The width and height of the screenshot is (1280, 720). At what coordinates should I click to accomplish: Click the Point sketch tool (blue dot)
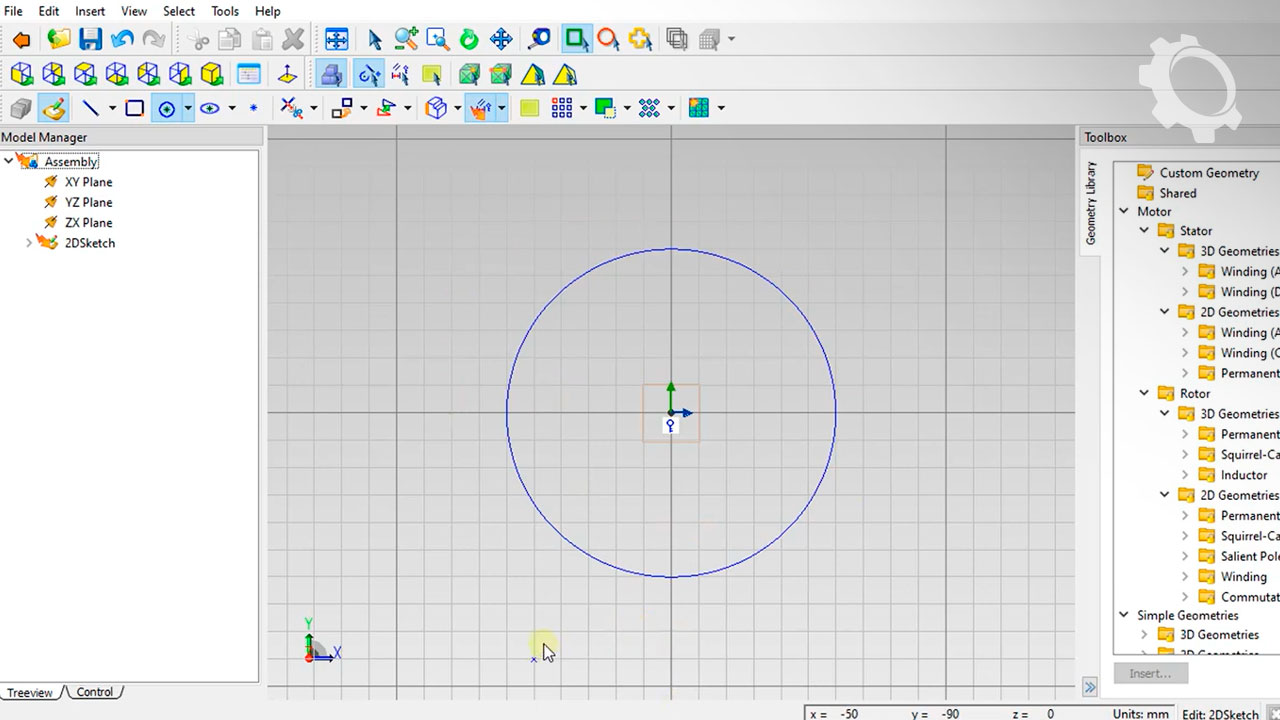pyautogui.click(x=253, y=108)
